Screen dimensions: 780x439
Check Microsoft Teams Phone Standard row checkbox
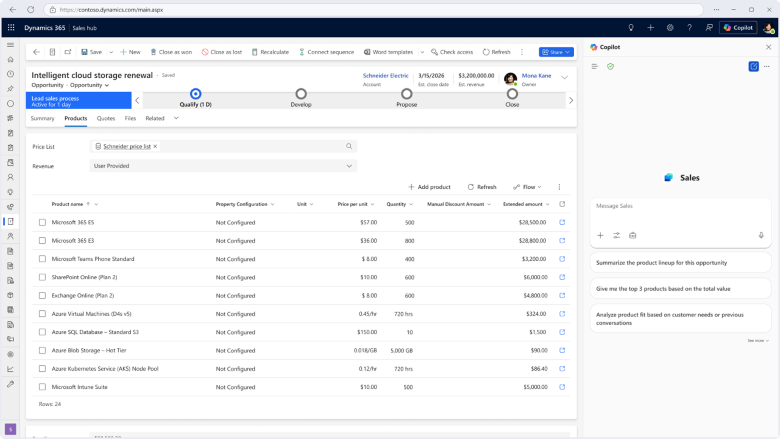click(x=42, y=259)
